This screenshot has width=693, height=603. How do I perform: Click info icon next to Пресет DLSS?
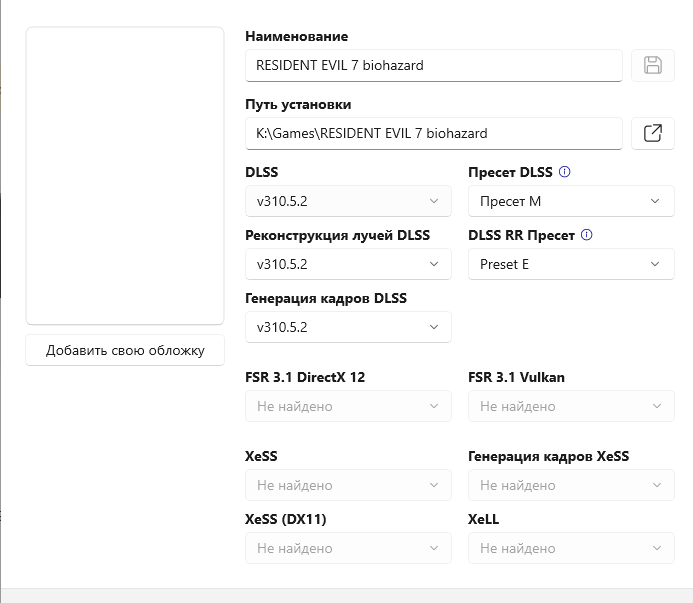pos(564,172)
